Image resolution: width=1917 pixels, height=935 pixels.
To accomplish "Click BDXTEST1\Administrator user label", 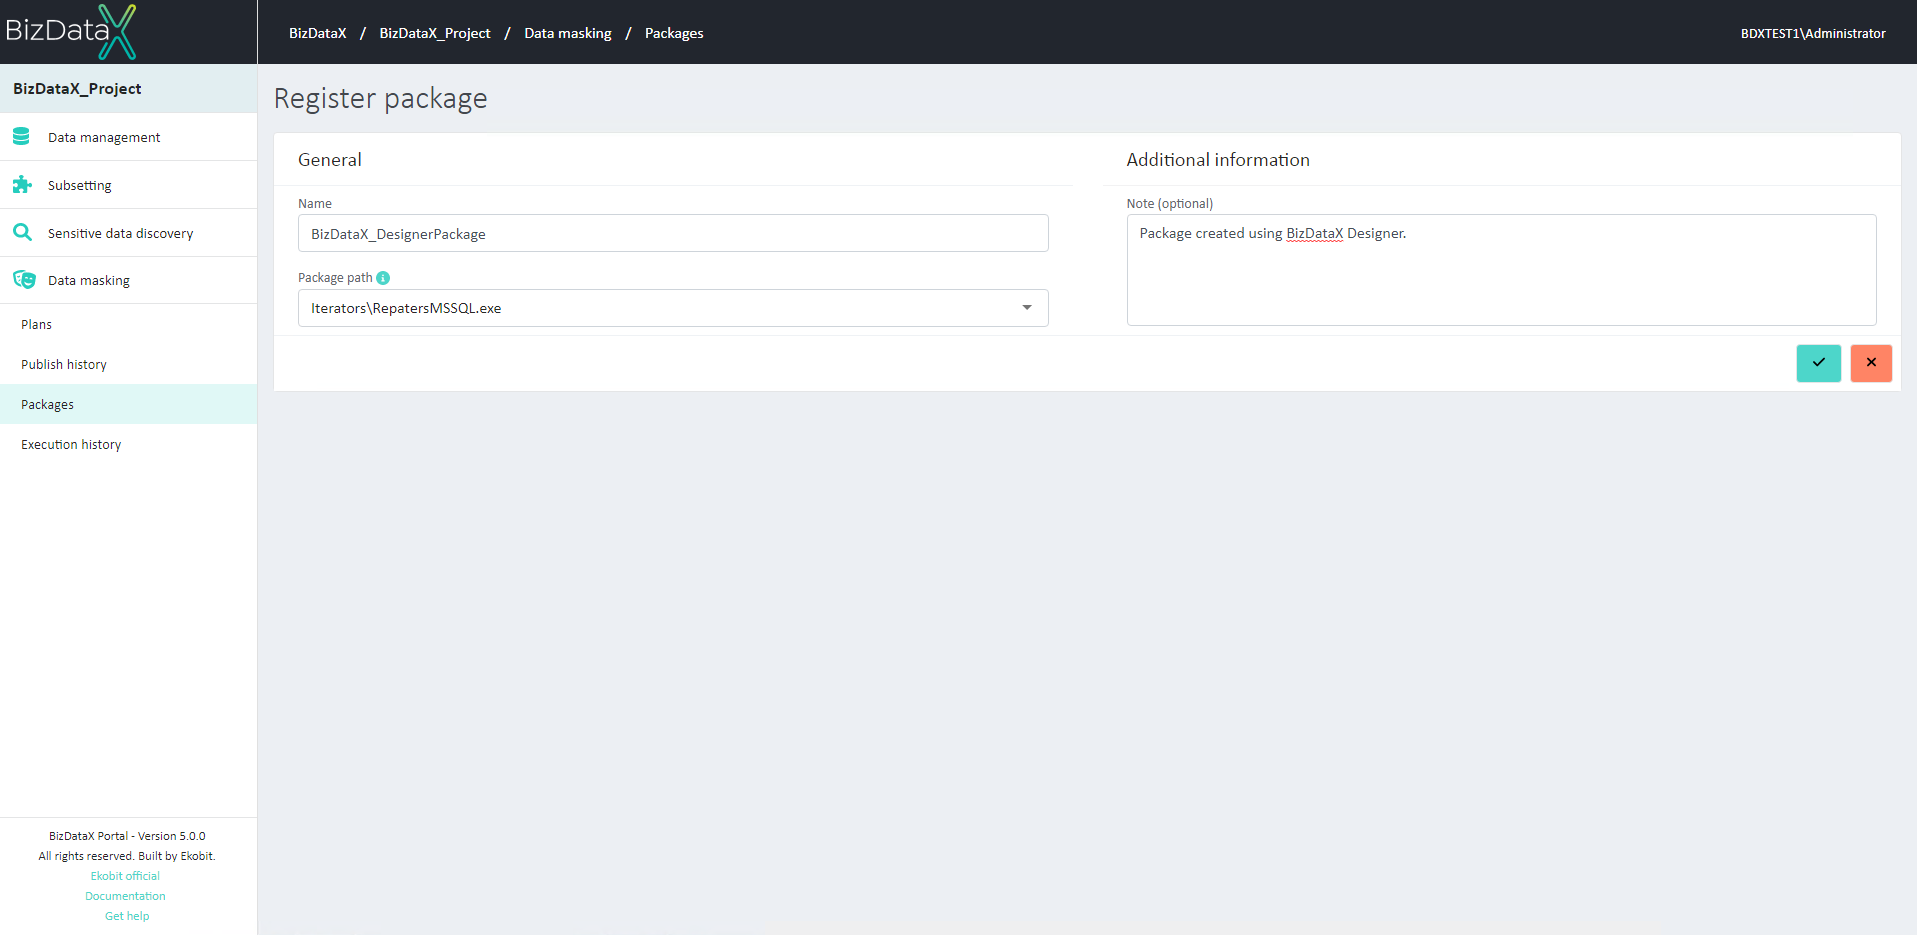I will point(1813,33).
